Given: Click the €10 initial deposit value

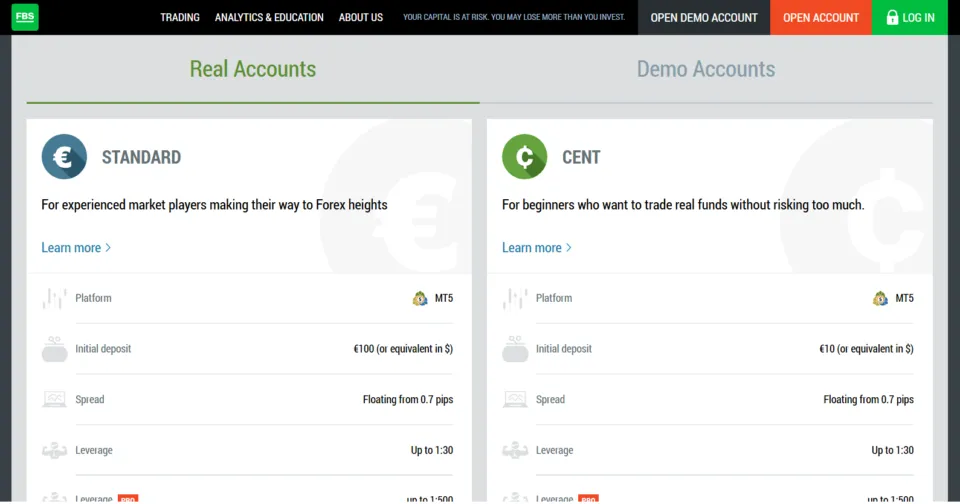Looking at the screenshot, I should [x=866, y=349].
